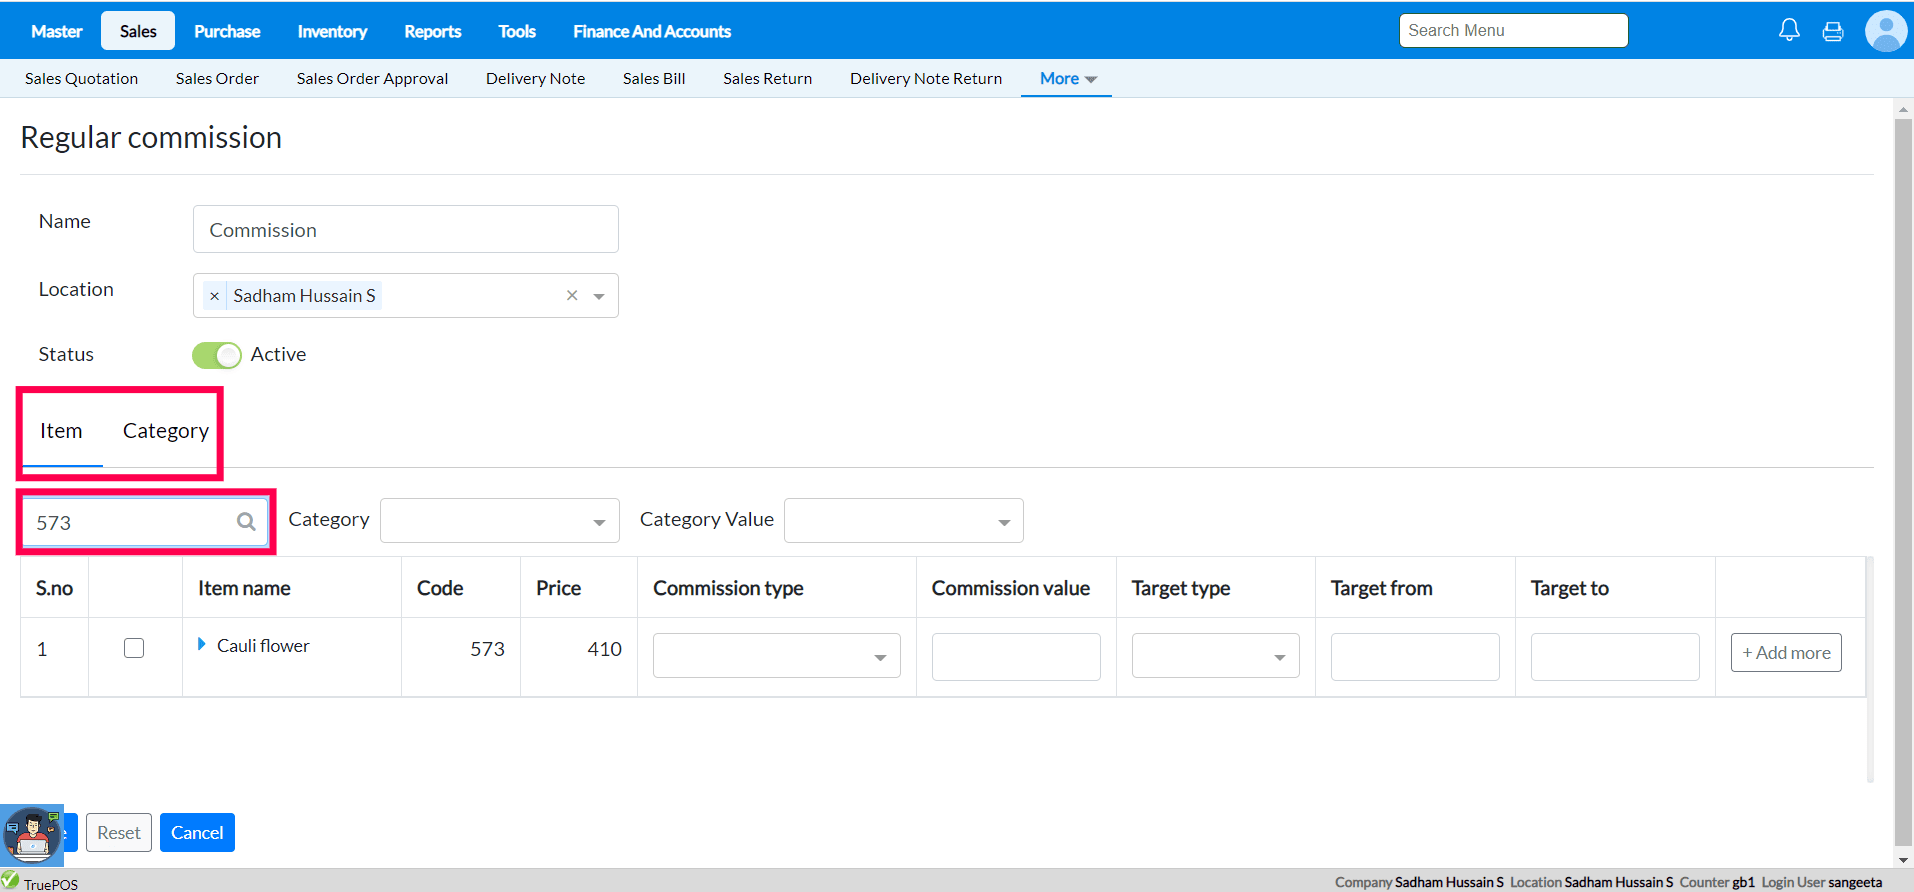Image resolution: width=1914 pixels, height=892 pixels.
Task: Click the Item name column header
Action: (244, 588)
